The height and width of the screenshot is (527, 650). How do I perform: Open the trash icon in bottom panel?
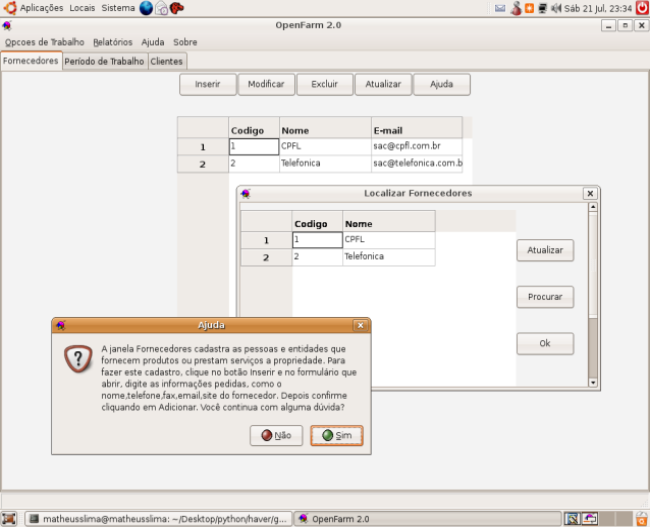click(x=642, y=519)
